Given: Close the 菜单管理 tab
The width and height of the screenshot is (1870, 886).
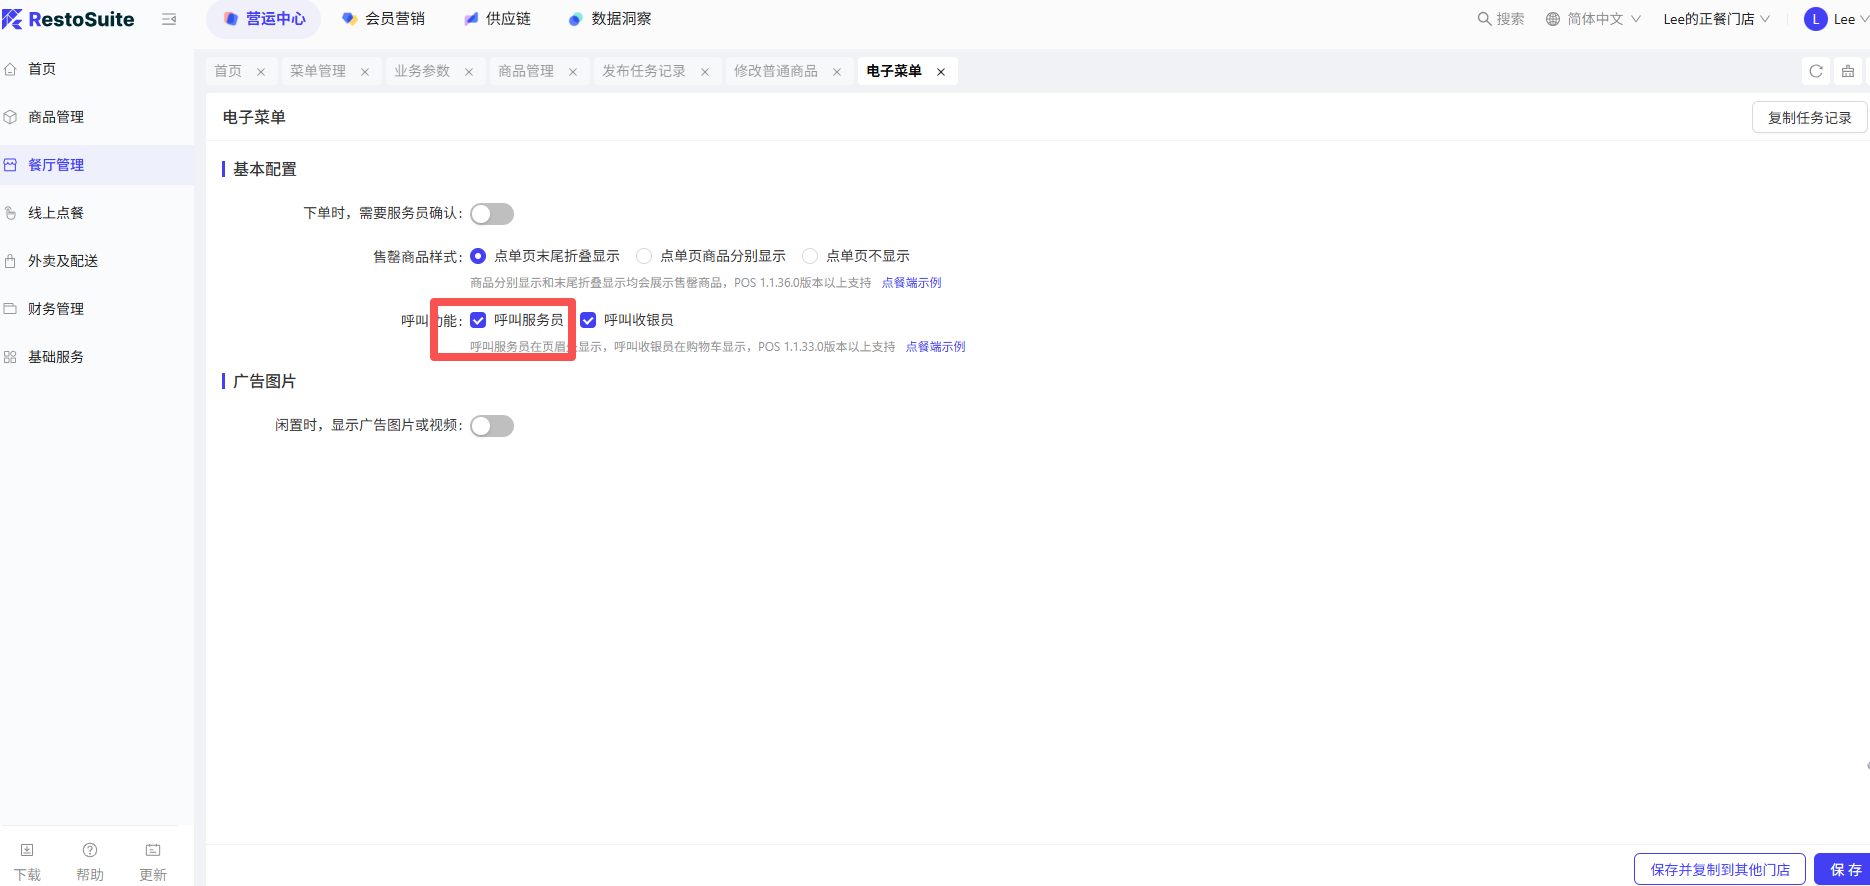Looking at the screenshot, I should [365, 72].
